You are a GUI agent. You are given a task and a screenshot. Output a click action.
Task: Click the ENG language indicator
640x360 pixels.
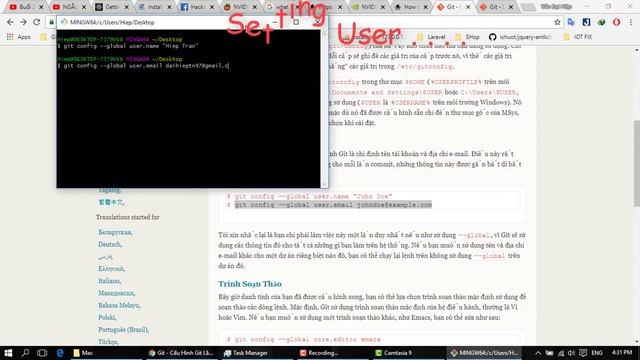coord(597,353)
